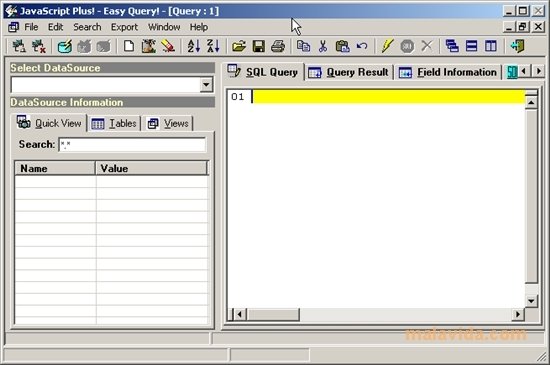Run the query with lightning bolt icon
This screenshot has height=365, width=550.
(387, 46)
